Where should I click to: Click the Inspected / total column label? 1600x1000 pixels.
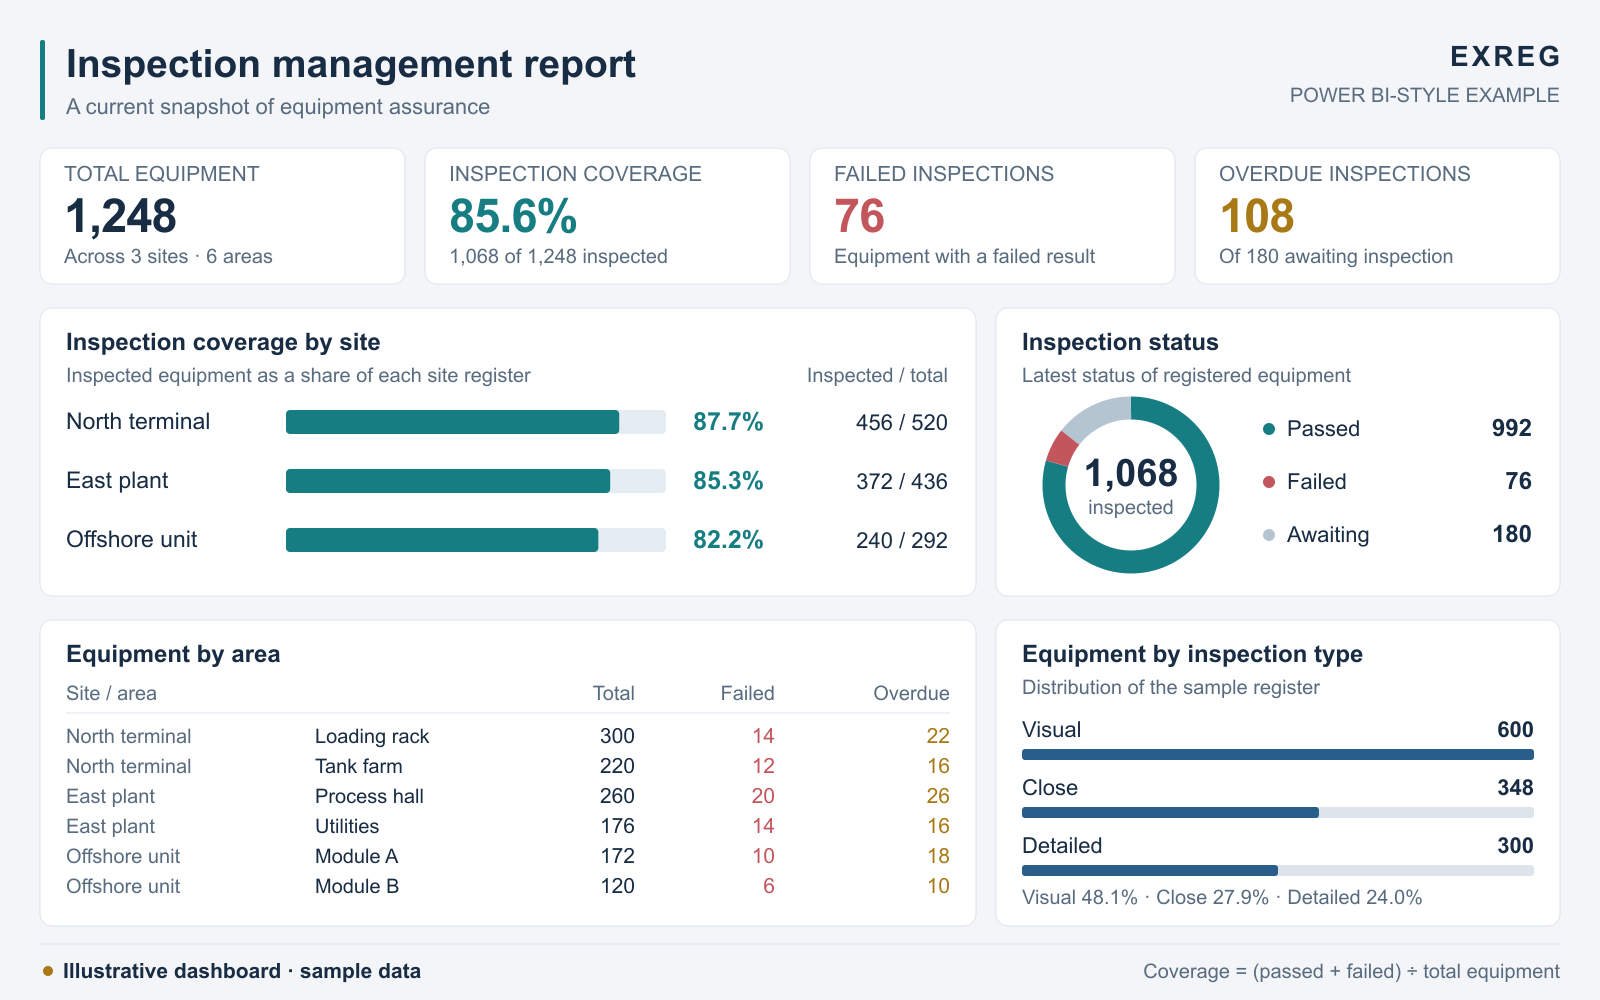pyautogui.click(x=877, y=375)
